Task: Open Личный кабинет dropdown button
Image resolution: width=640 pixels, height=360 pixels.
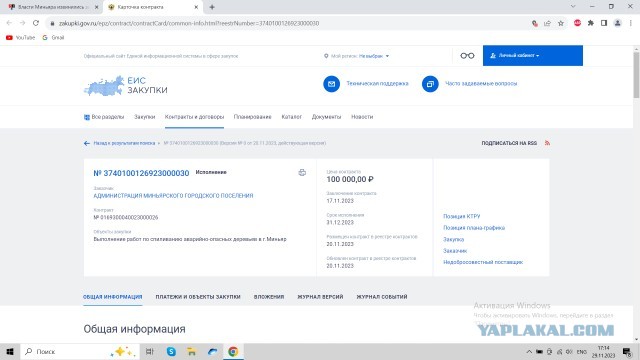Action: tap(533, 56)
